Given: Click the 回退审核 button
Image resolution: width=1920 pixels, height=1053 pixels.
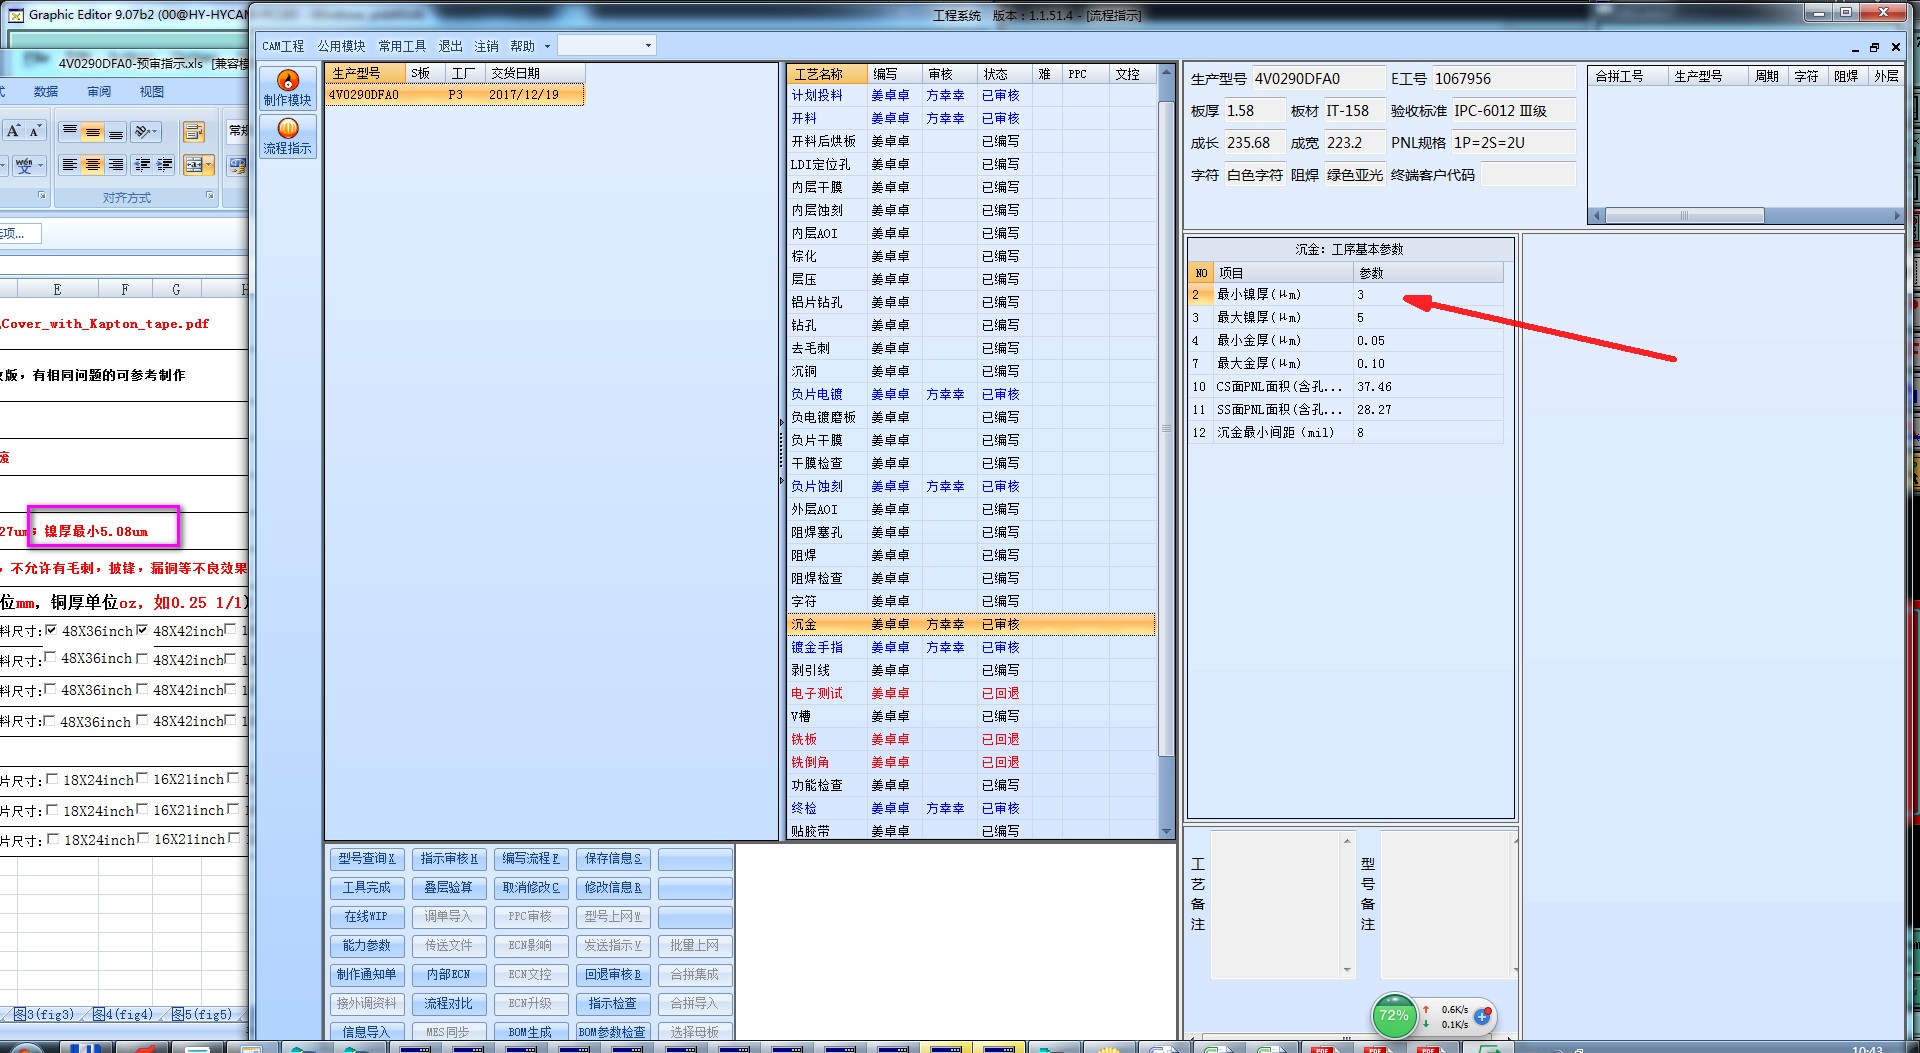Looking at the screenshot, I should pos(614,974).
